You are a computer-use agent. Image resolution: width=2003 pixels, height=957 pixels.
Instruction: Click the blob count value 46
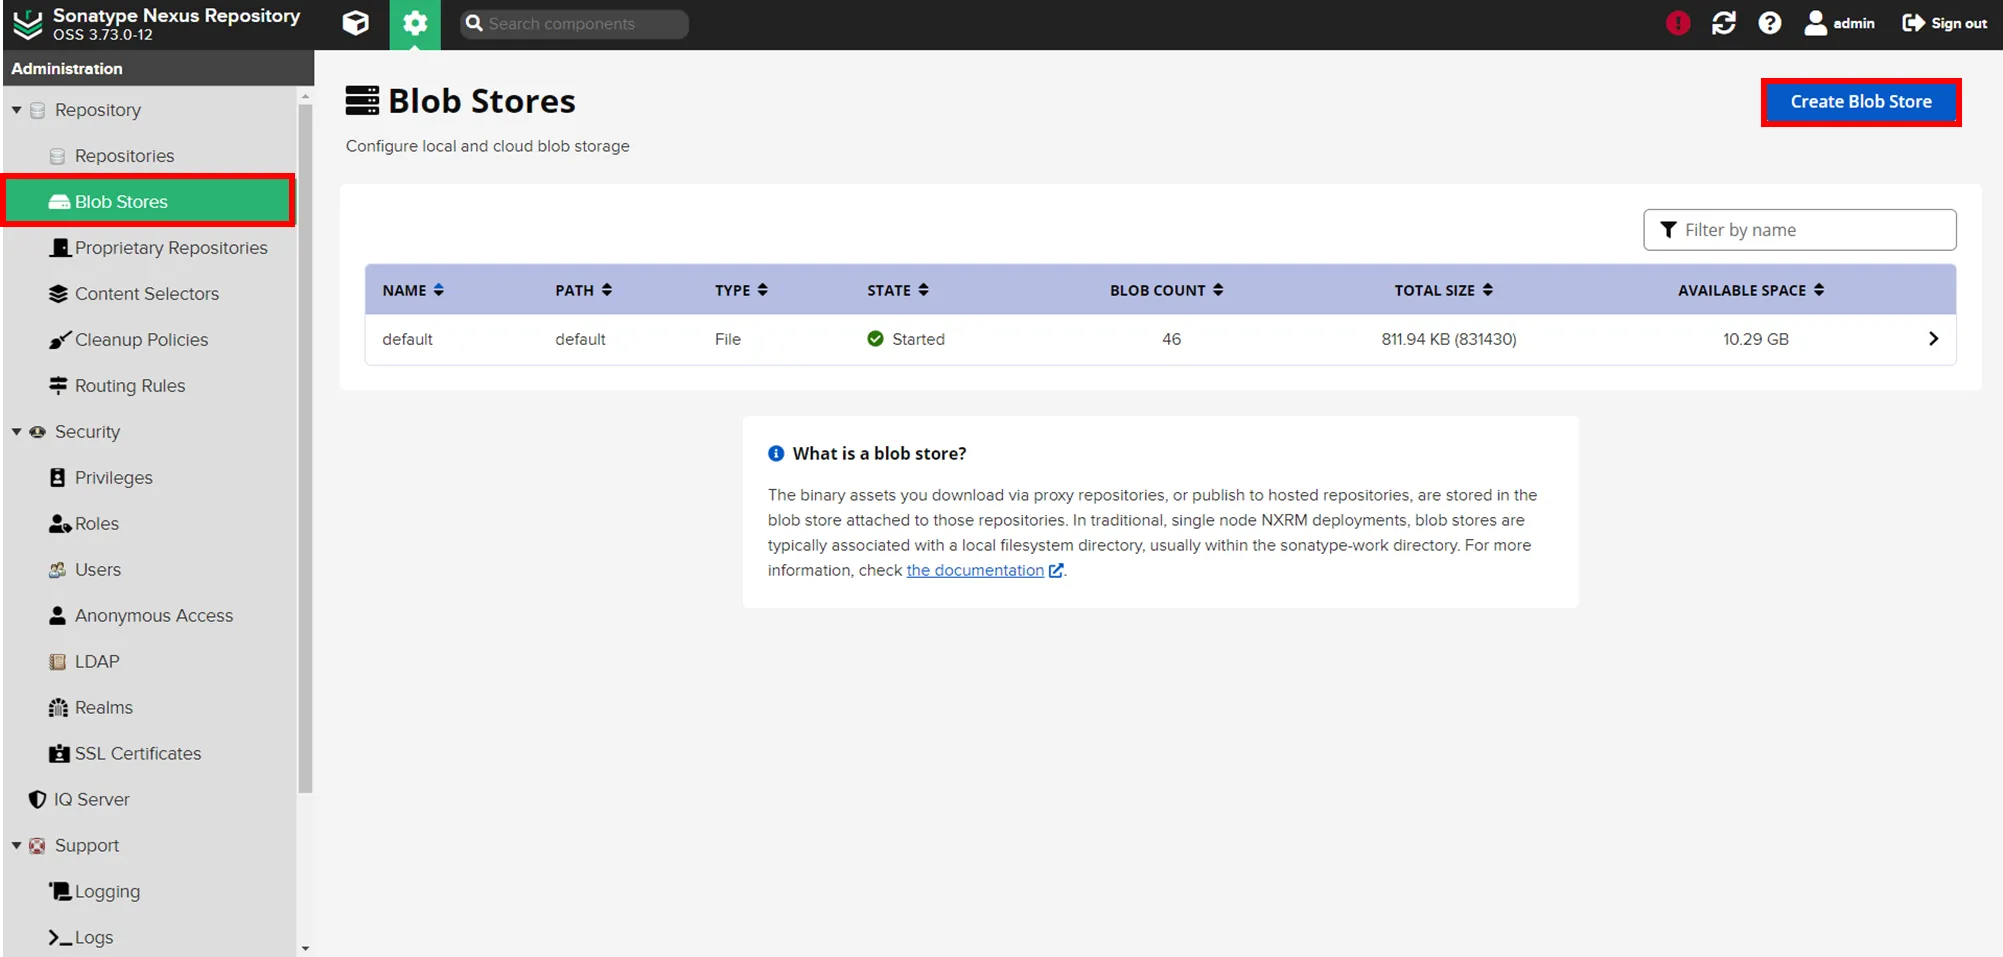[1171, 339]
